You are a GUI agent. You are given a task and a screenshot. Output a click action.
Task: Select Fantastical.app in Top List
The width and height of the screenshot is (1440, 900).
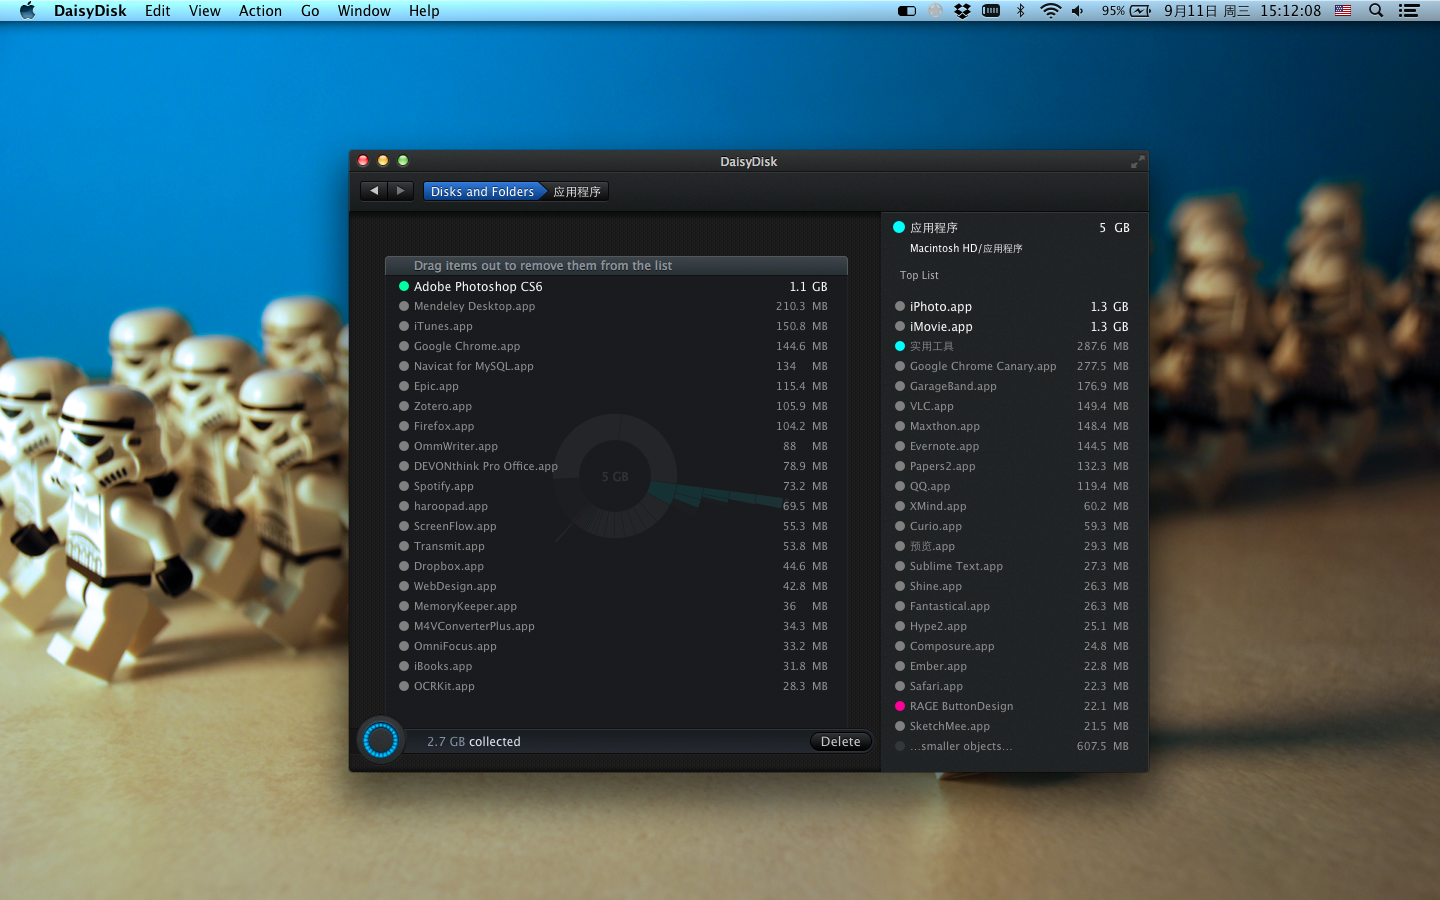(1011, 606)
